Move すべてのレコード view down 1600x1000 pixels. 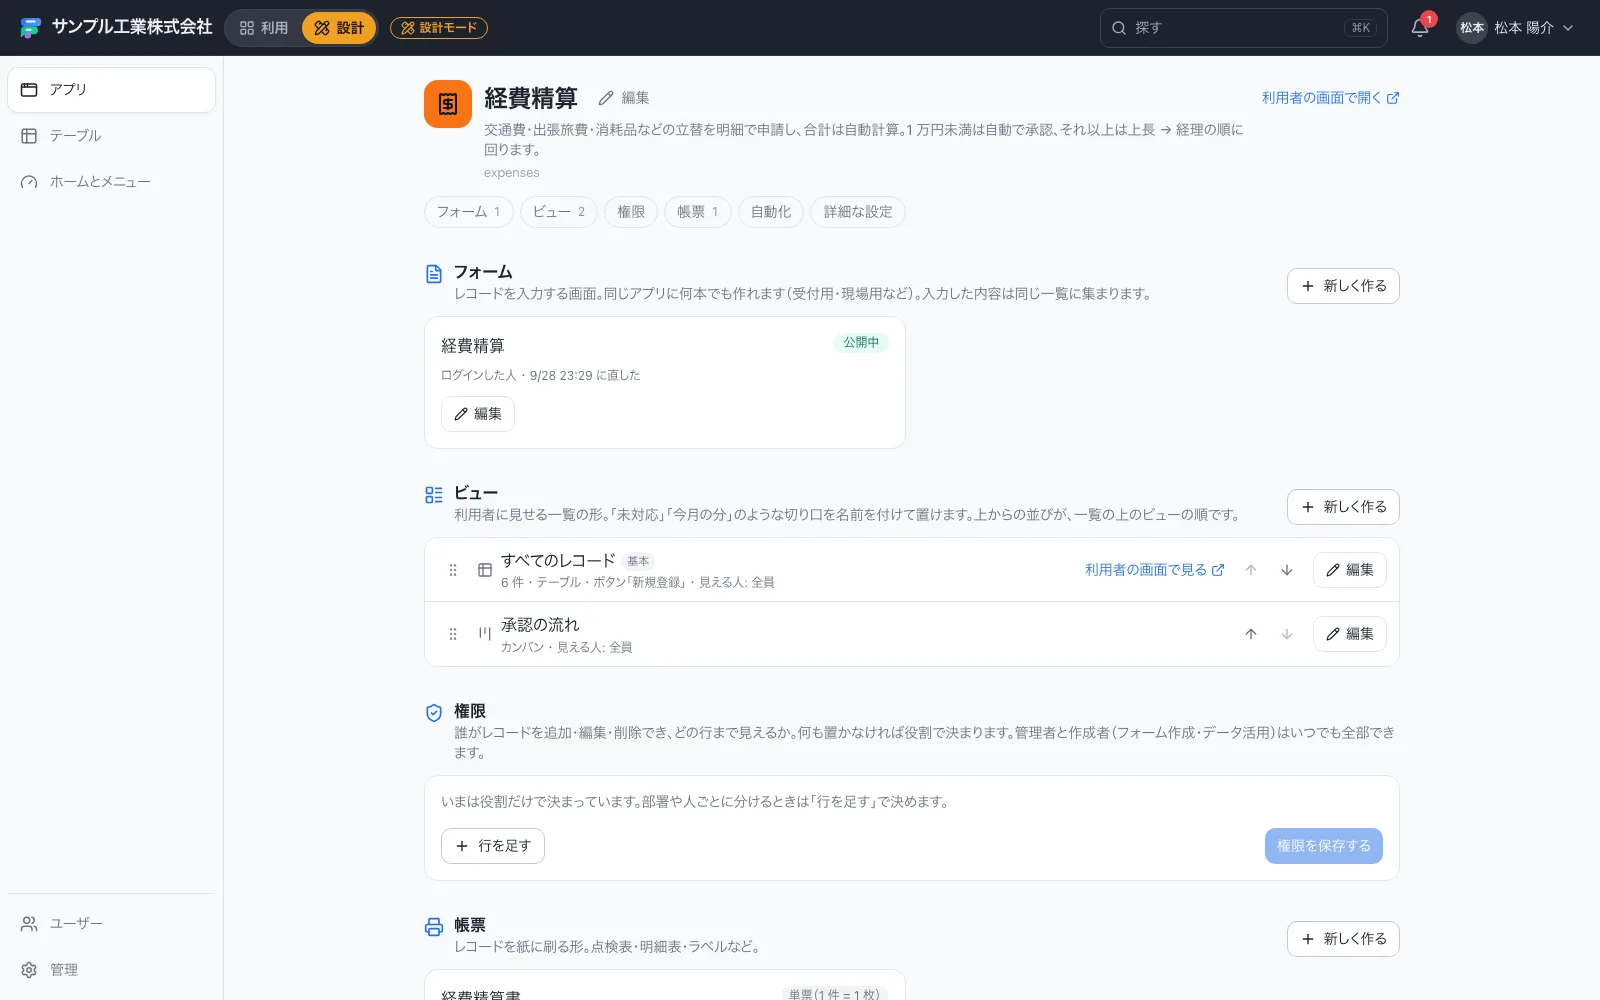(1287, 570)
